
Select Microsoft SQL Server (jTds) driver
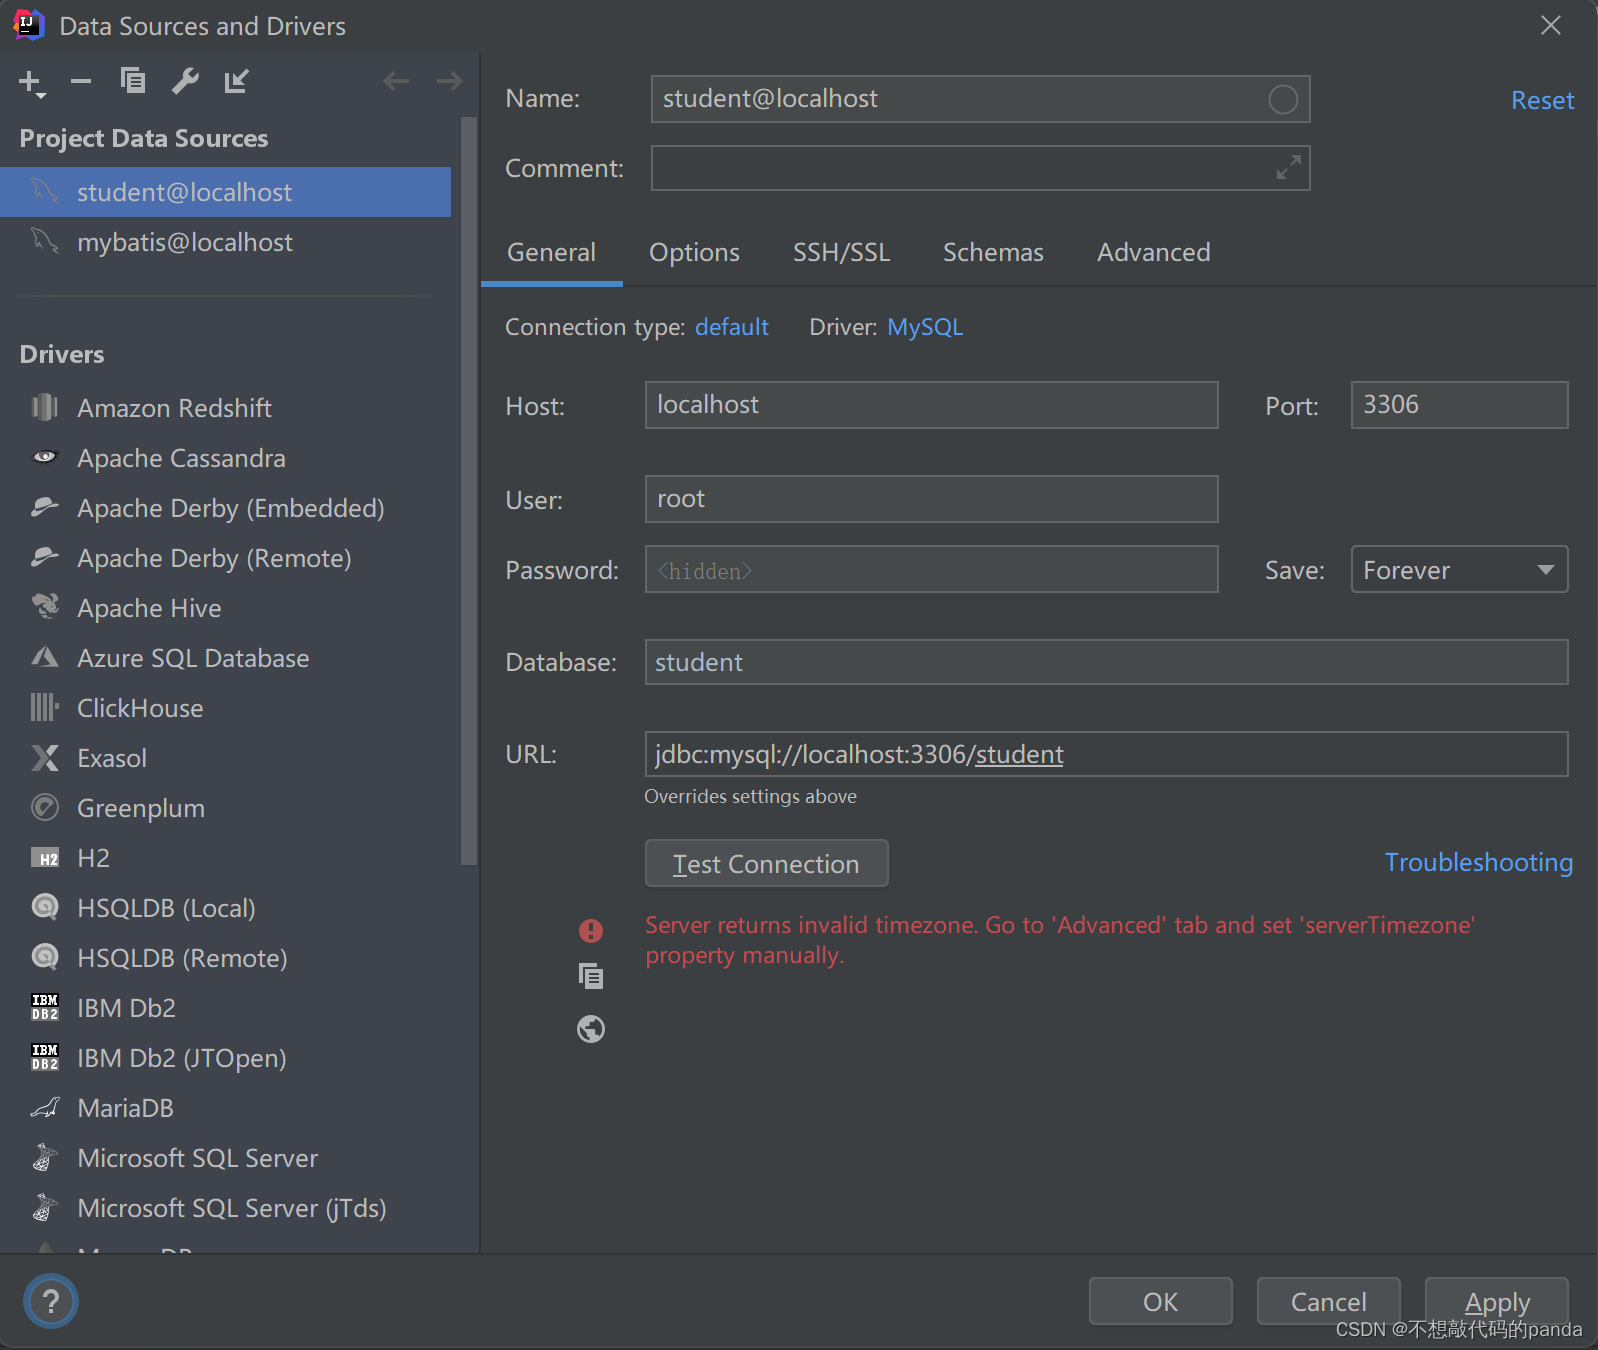pos(225,1208)
